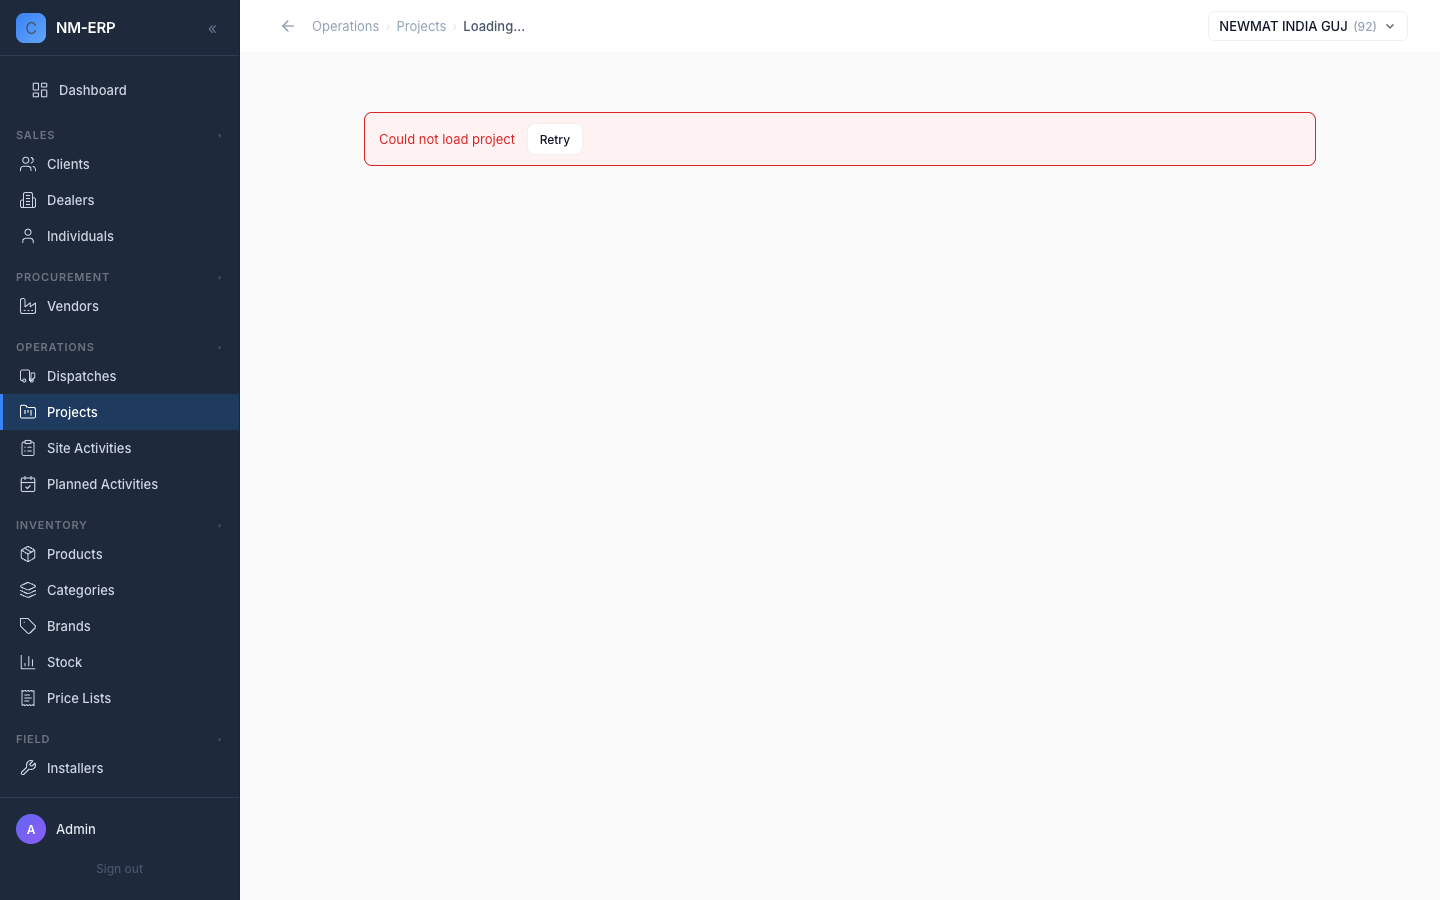The width and height of the screenshot is (1440, 900).
Task: Click the Dashboard grid icon
Action: 40,90
